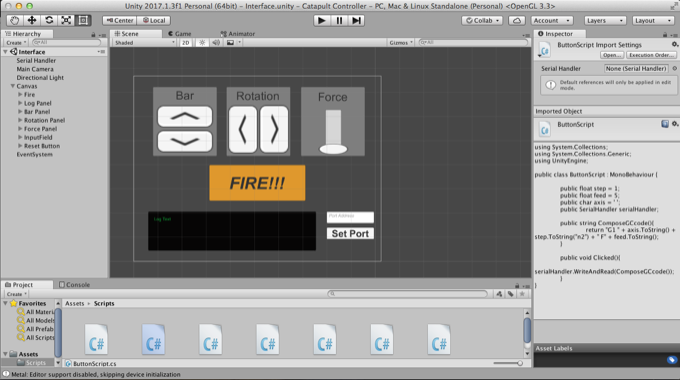Click the Inspector panel lock icon
This screenshot has height=380, width=680.
(x=665, y=34)
